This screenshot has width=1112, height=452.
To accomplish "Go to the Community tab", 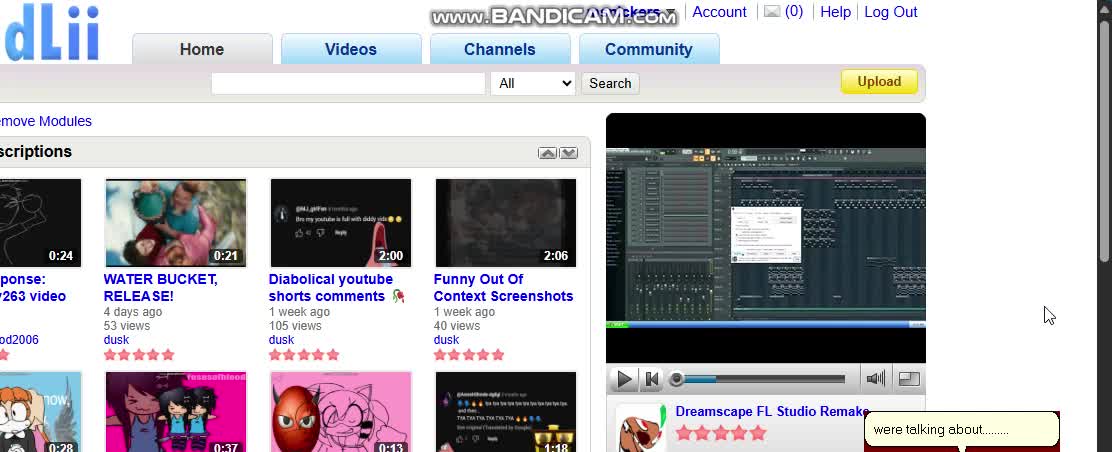I will 649,49.
